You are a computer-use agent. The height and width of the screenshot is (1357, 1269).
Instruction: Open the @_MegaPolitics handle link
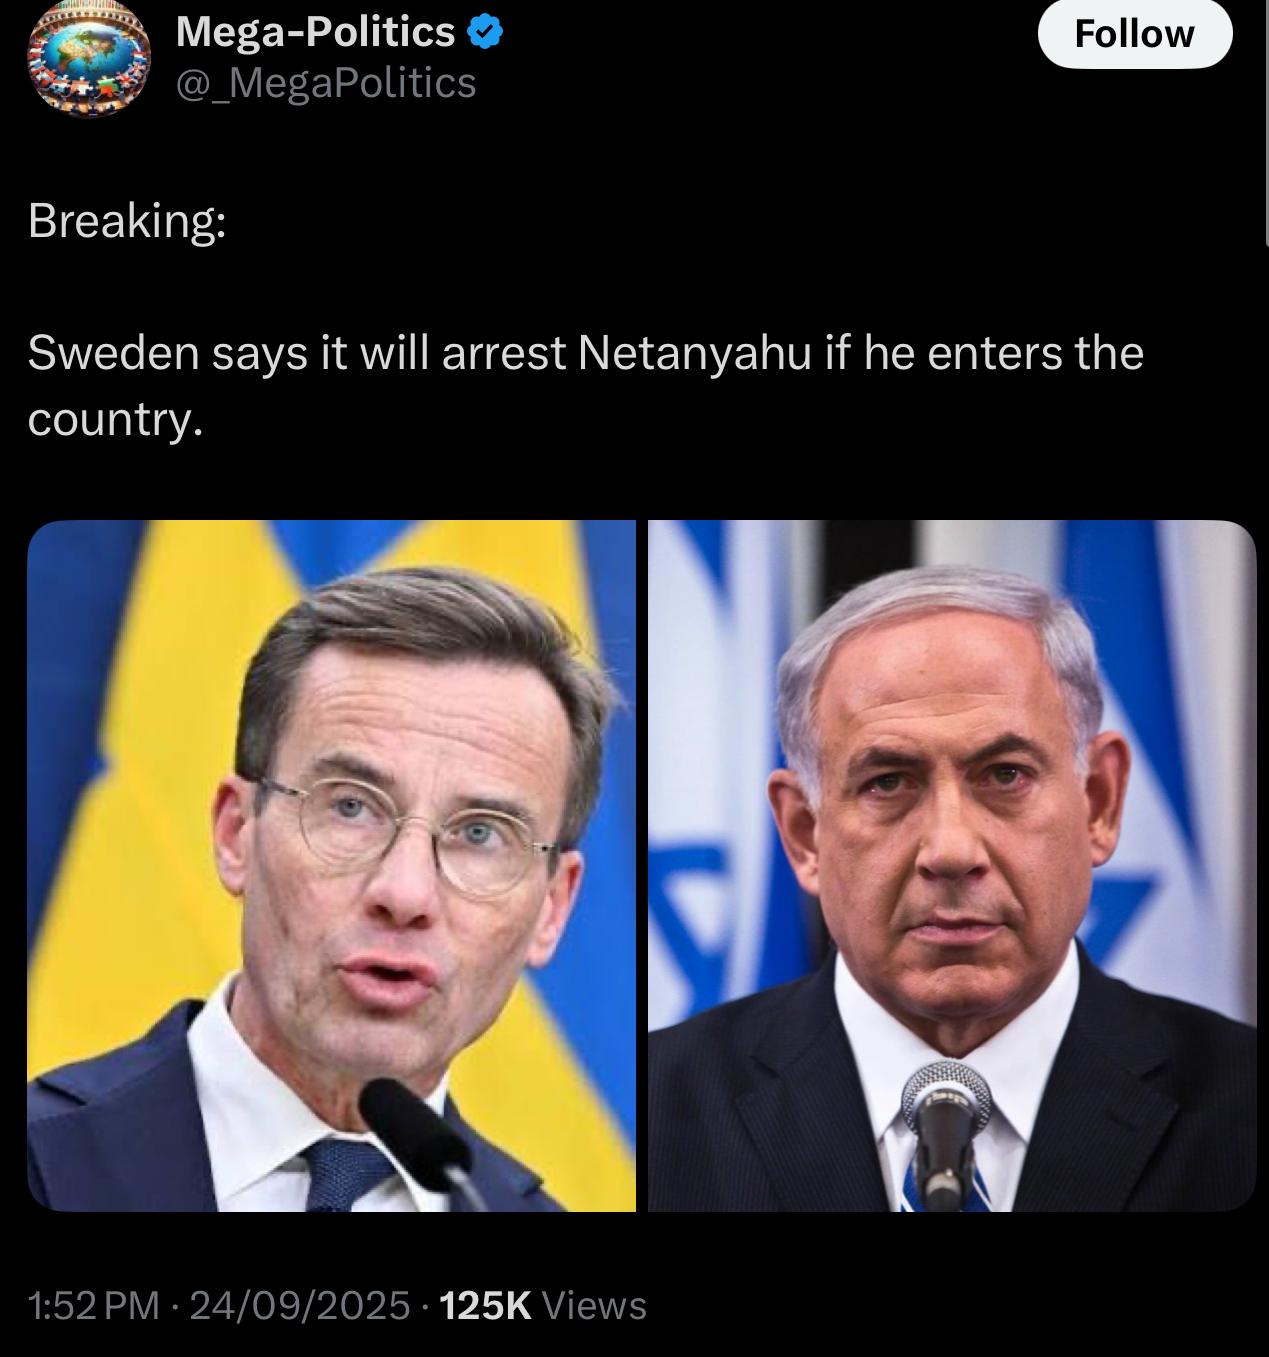(x=326, y=83)
